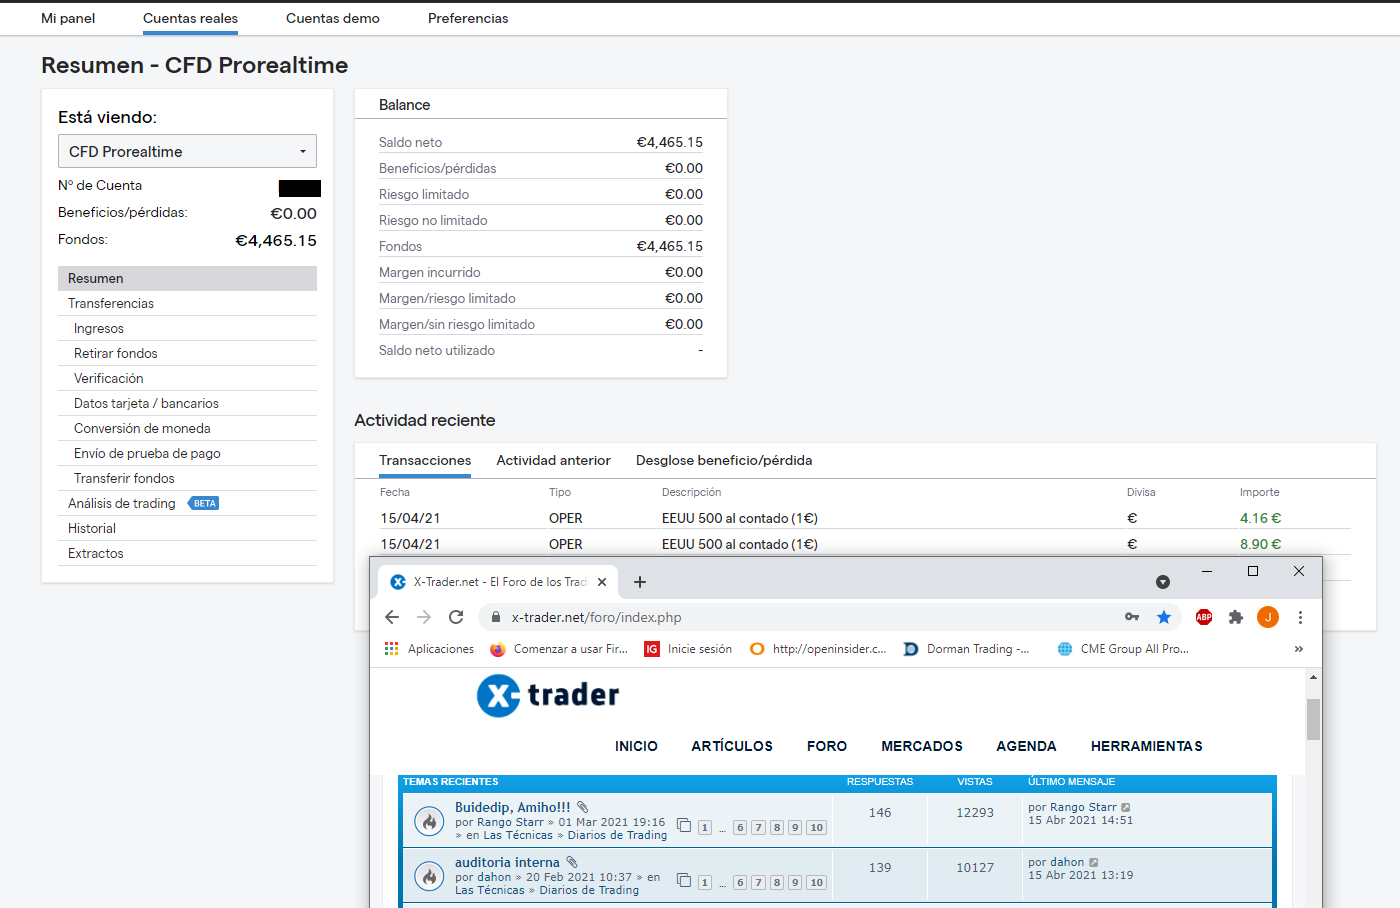Go back in the Chrome browser
Image resolution: width=1400 pixels, height=908 pixels.
[392, 617]
